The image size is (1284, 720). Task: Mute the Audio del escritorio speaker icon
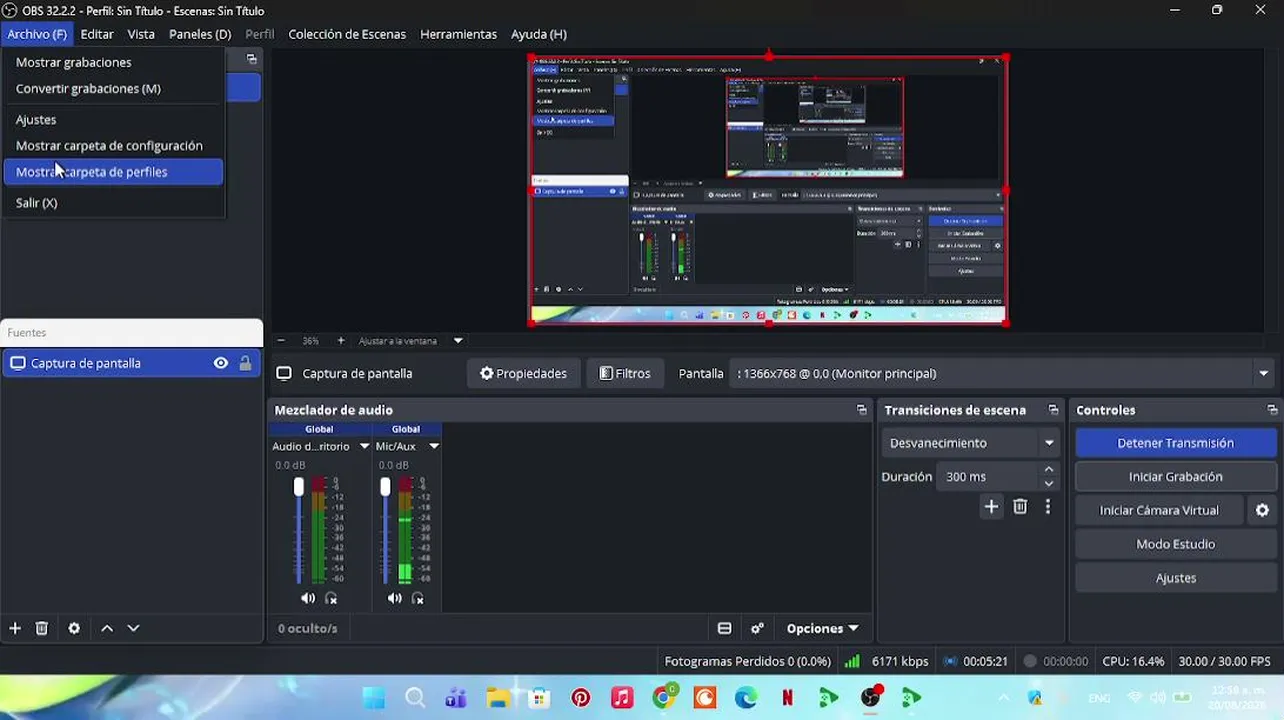(307, 598)
